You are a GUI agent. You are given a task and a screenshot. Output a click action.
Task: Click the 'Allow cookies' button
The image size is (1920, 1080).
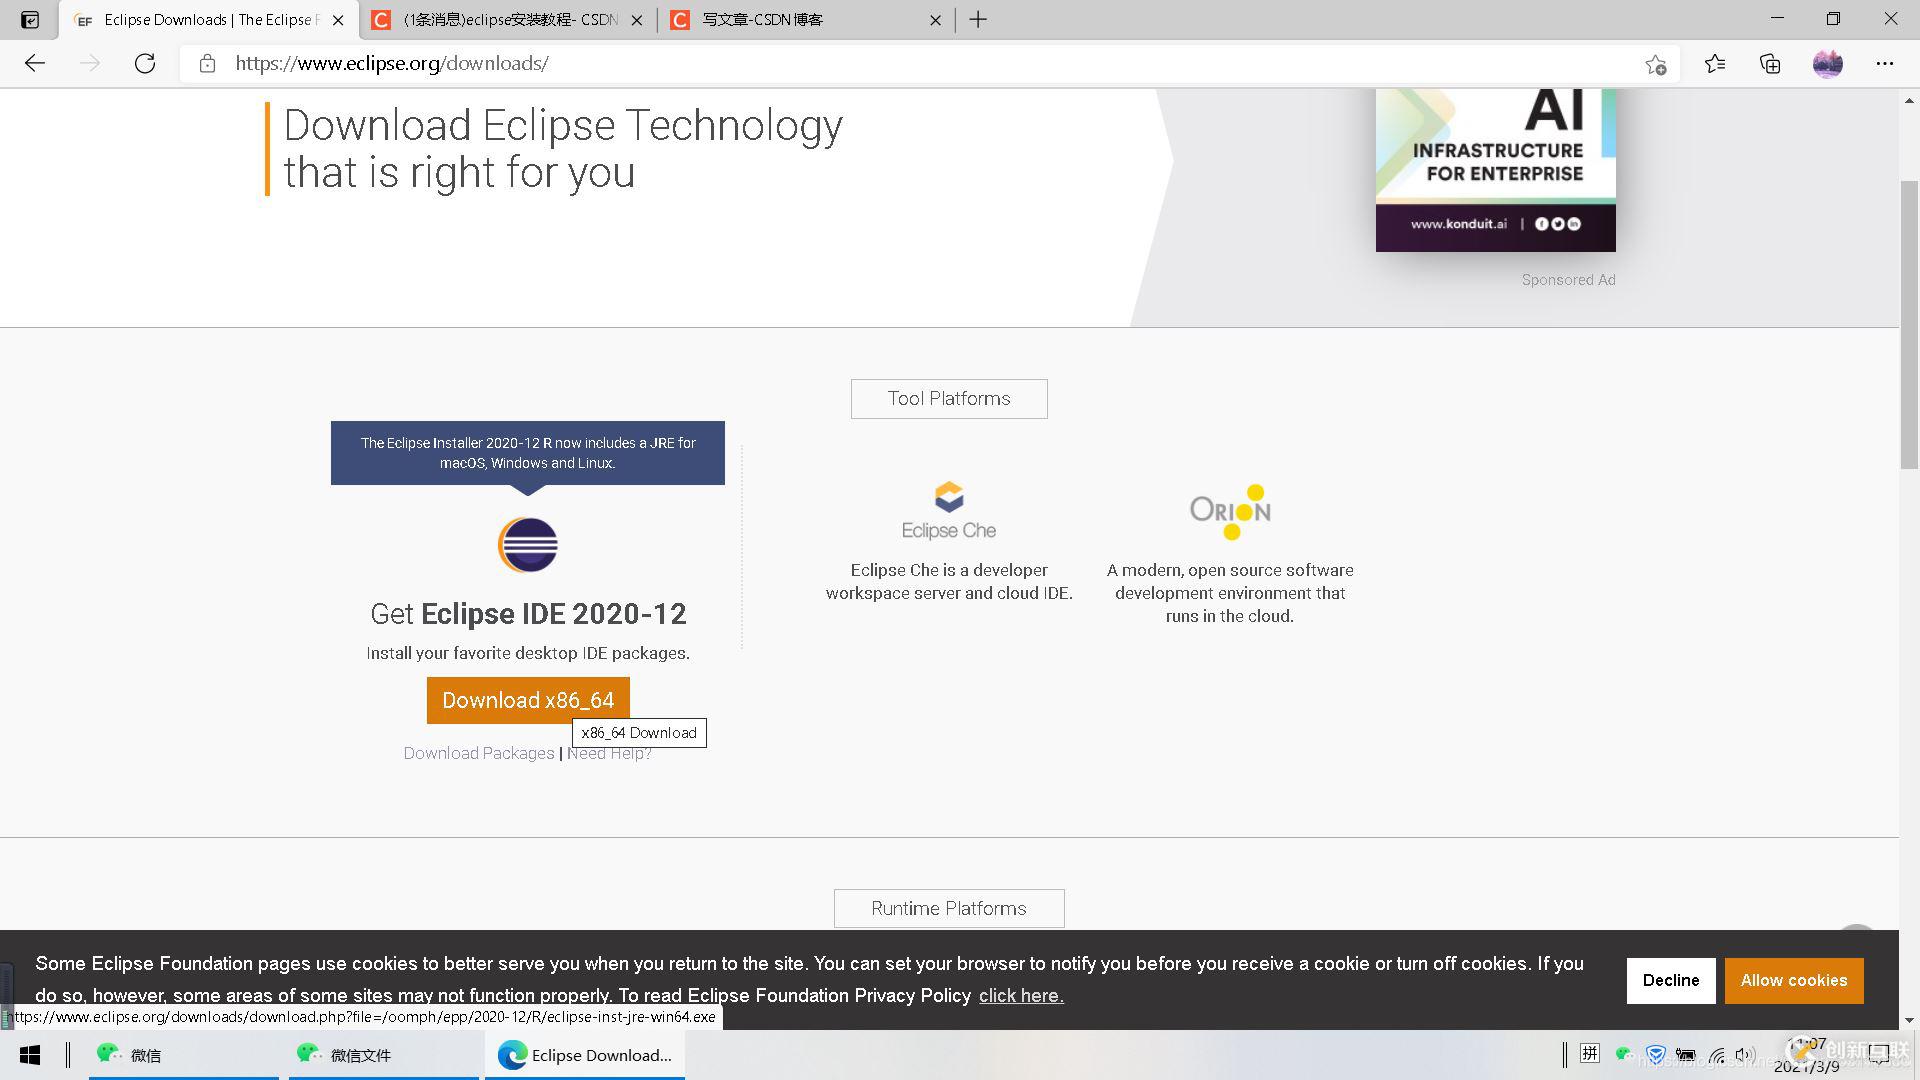1795,980
